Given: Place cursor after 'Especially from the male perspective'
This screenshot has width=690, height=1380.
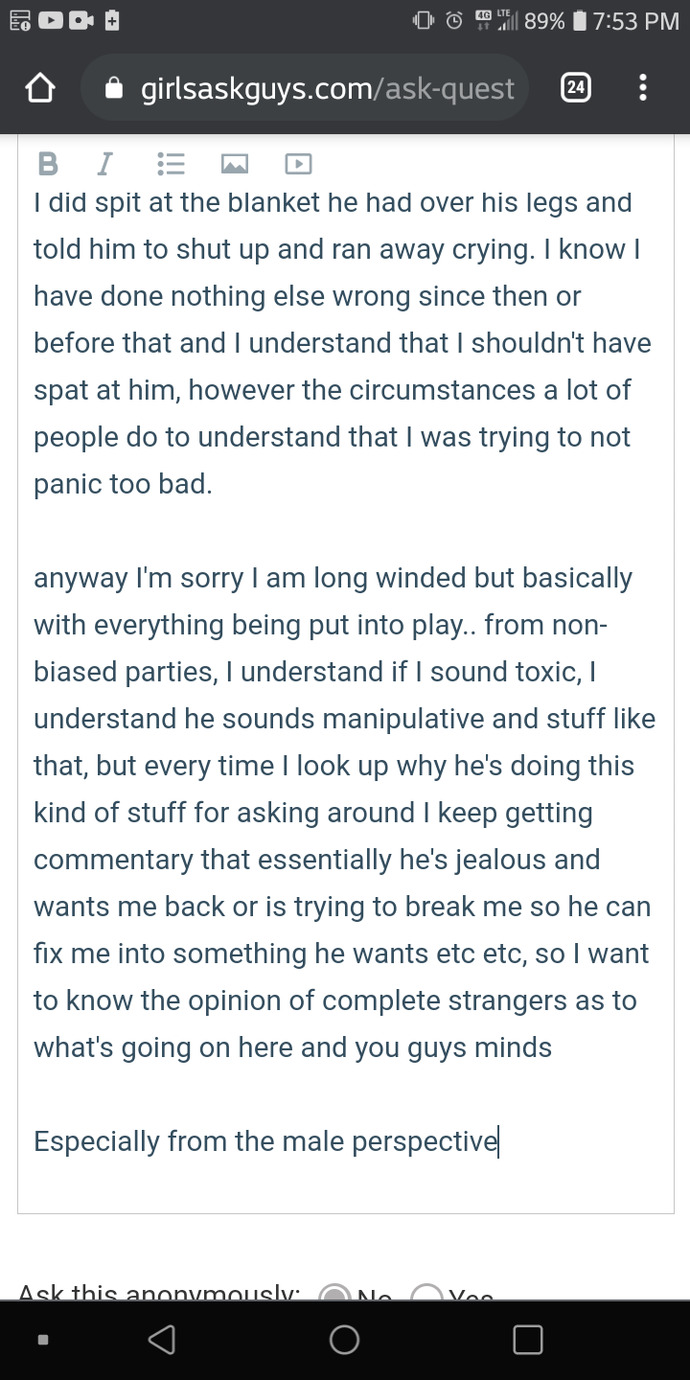Looking at the screenshot, I should tap(499, 1141).
